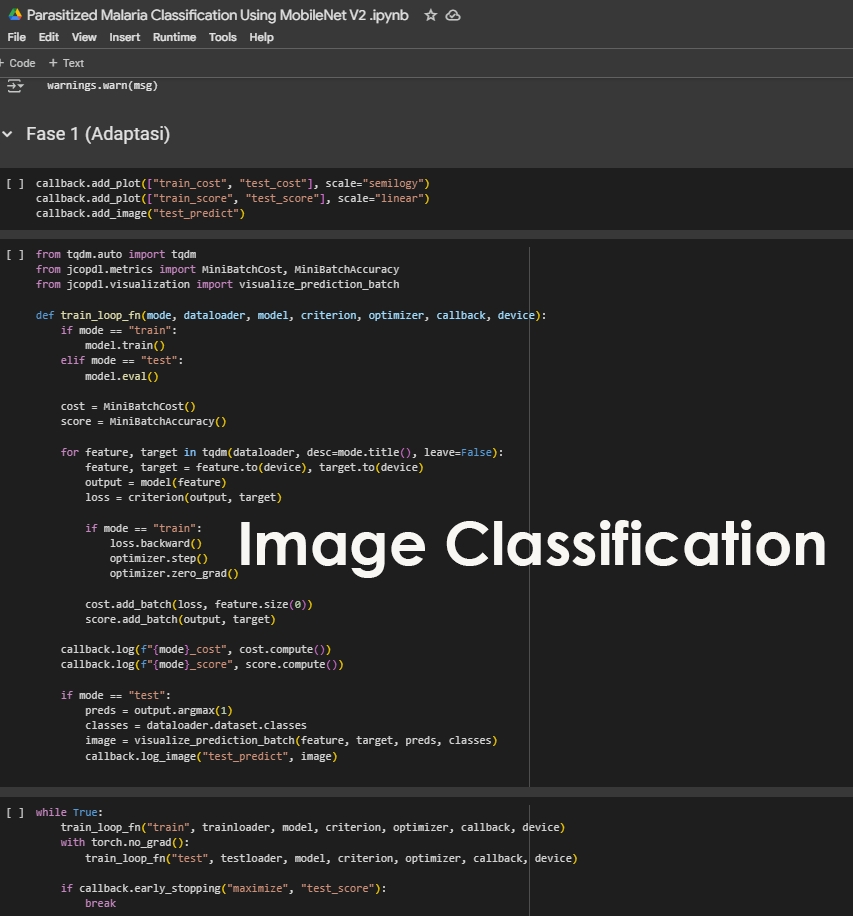853x916 pixels.
Task: Click the notebook title to rename
Action: [x=217, y=15]
